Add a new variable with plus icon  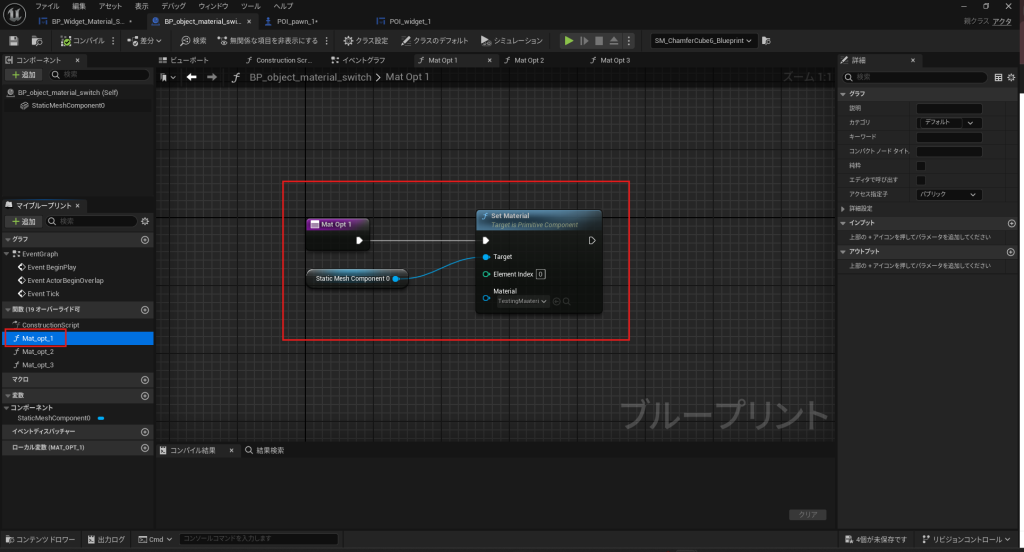tap(145, 395)
